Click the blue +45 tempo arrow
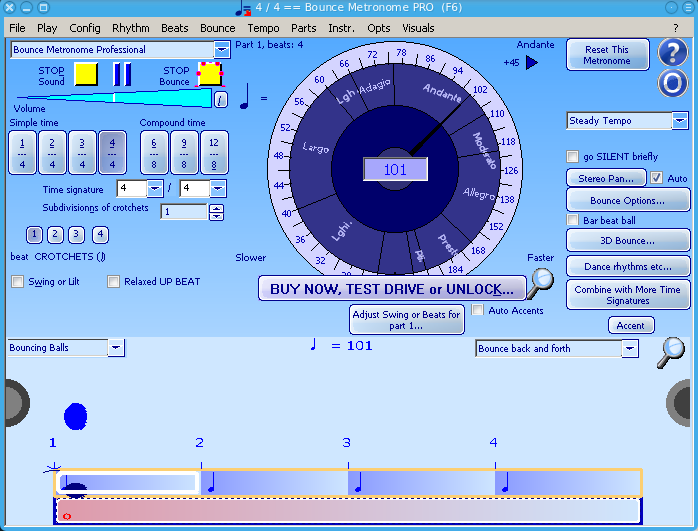 (x=532, y=62)
